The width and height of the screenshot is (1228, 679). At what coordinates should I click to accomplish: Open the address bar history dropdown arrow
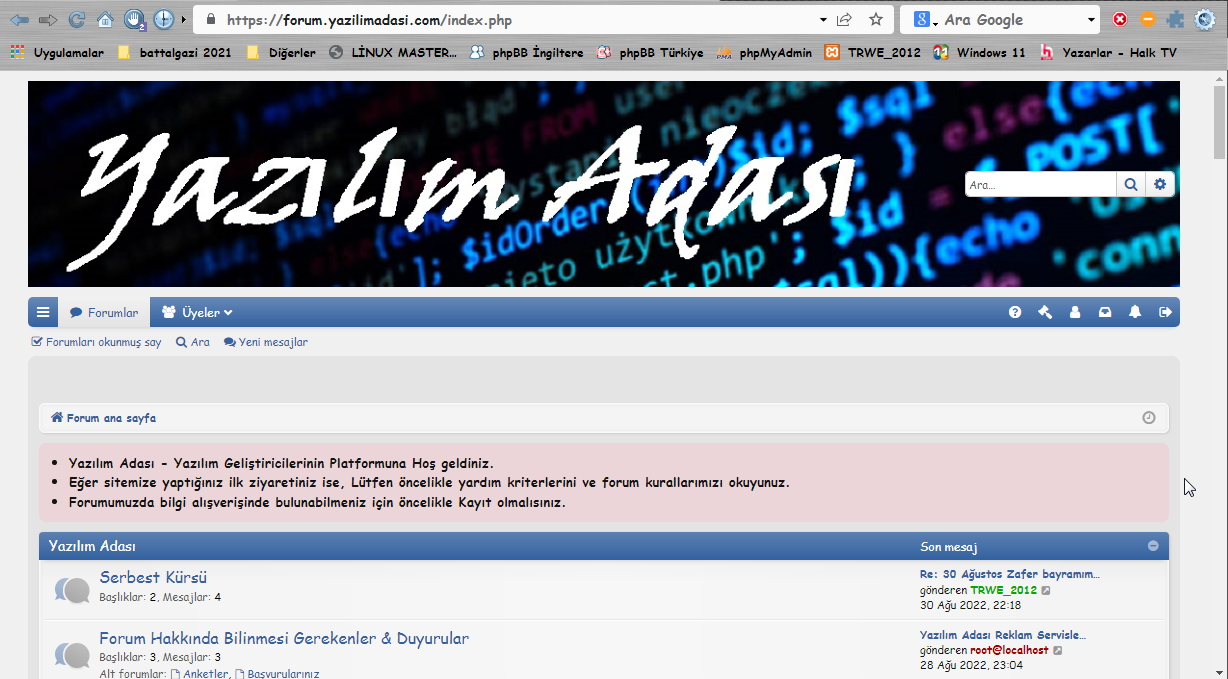pyautogui.click(x=823, y=19)
